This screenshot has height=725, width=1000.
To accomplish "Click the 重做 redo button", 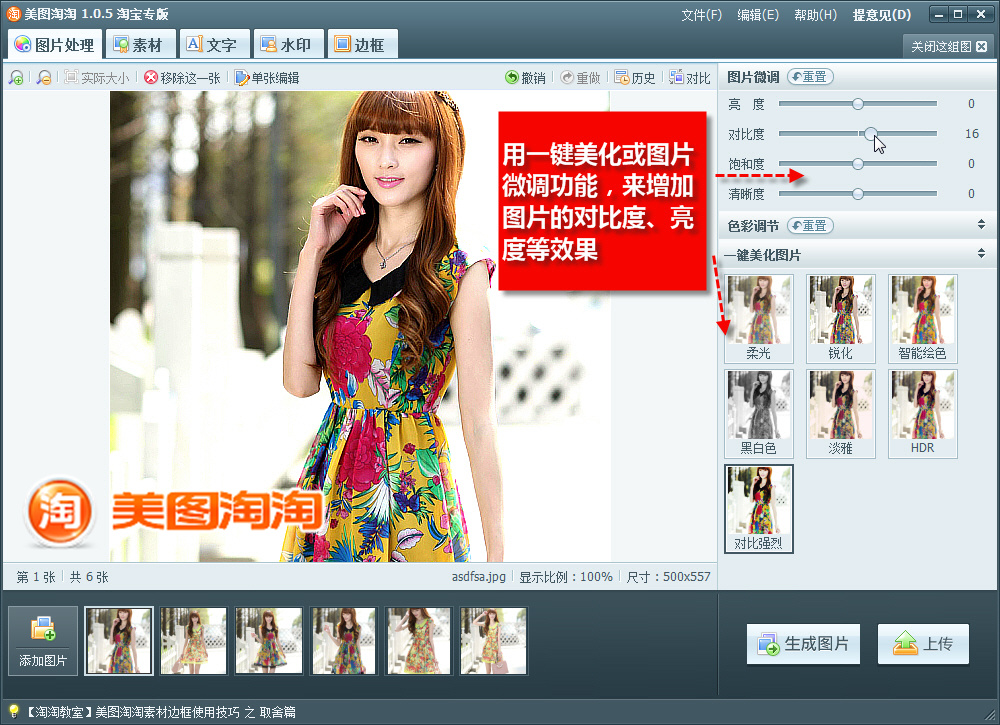I will tap(580, 78).
